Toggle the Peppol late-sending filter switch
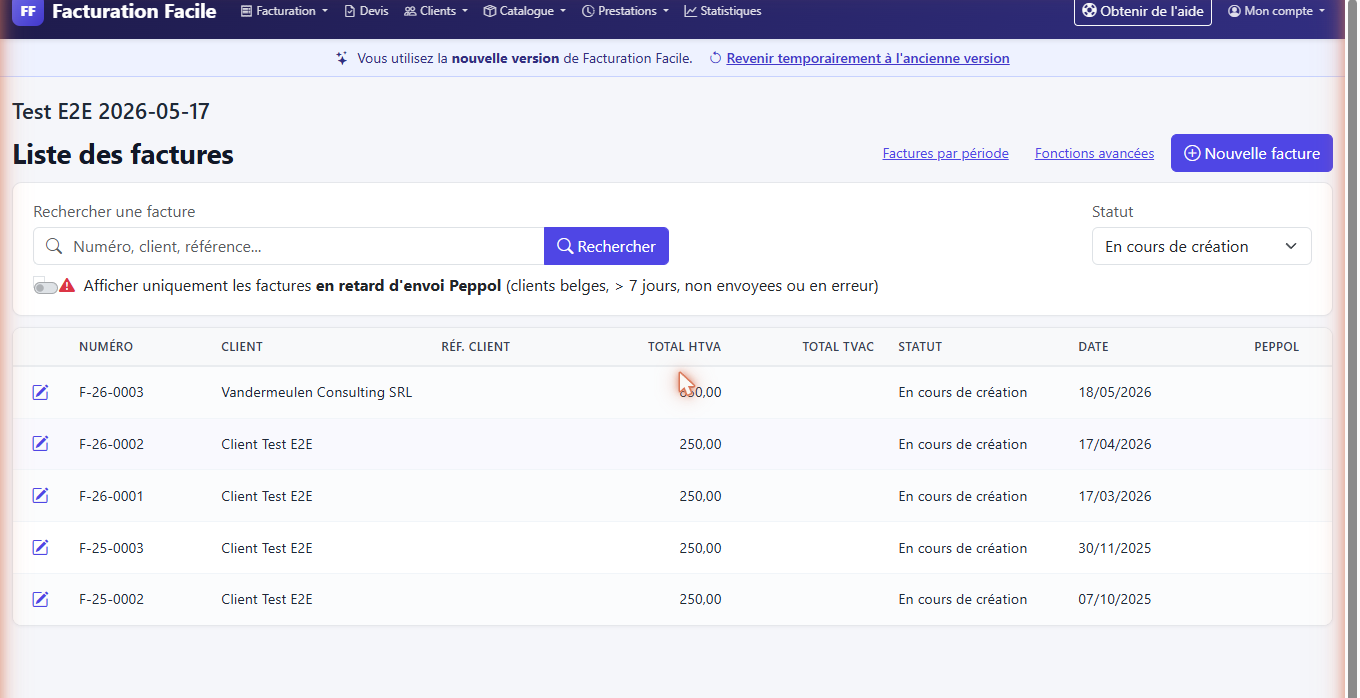Screen dimensions: 1360x698 coord(45,287)
